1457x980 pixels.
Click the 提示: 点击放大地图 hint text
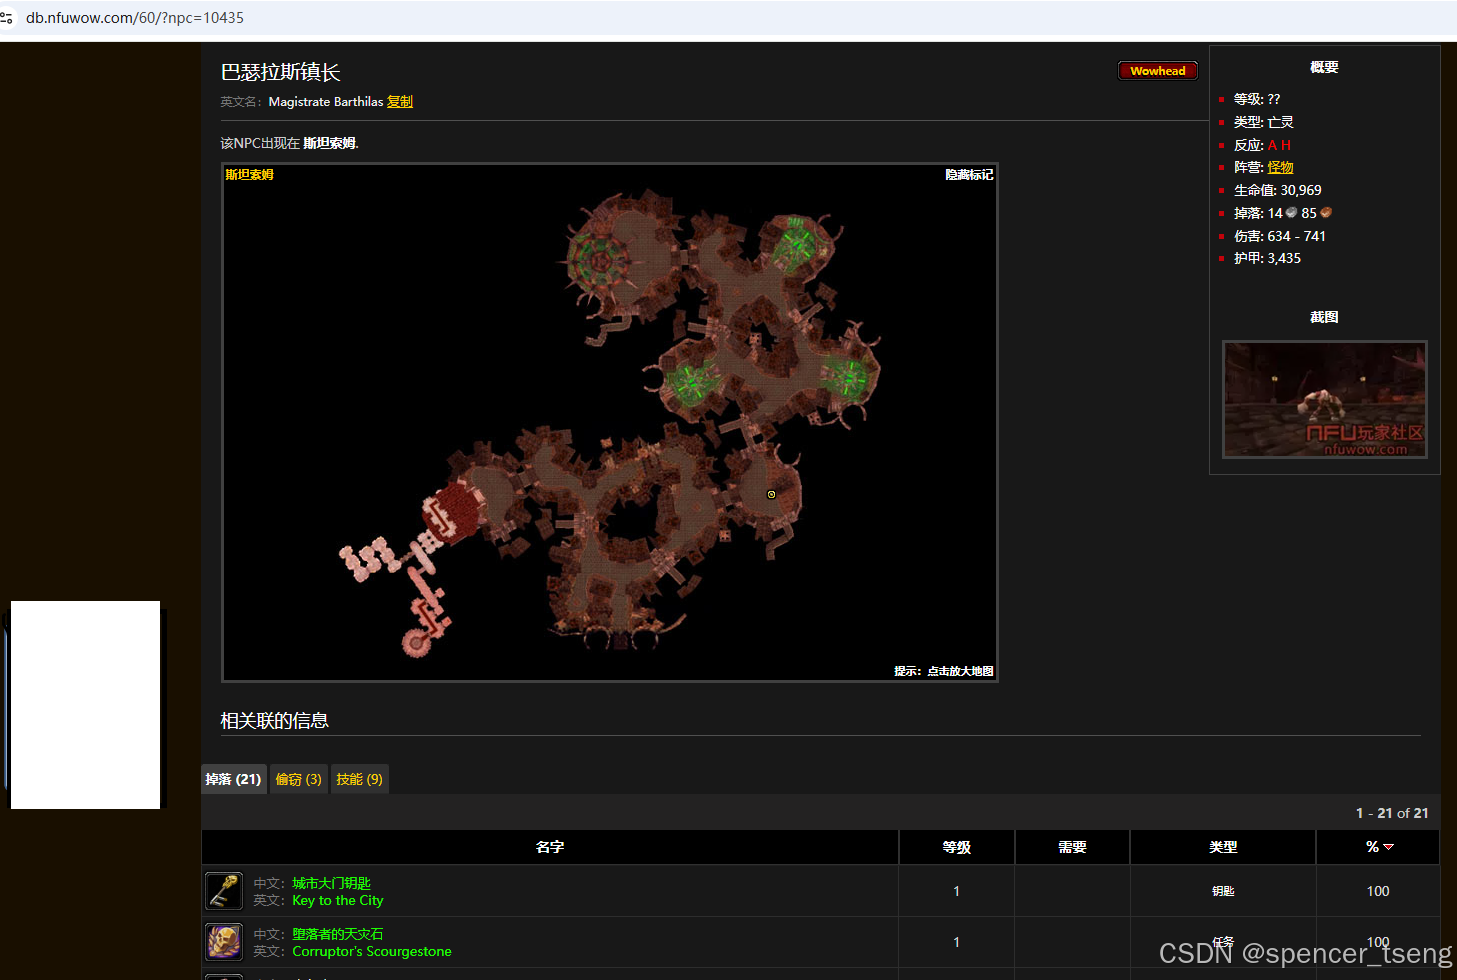(944, 671)
